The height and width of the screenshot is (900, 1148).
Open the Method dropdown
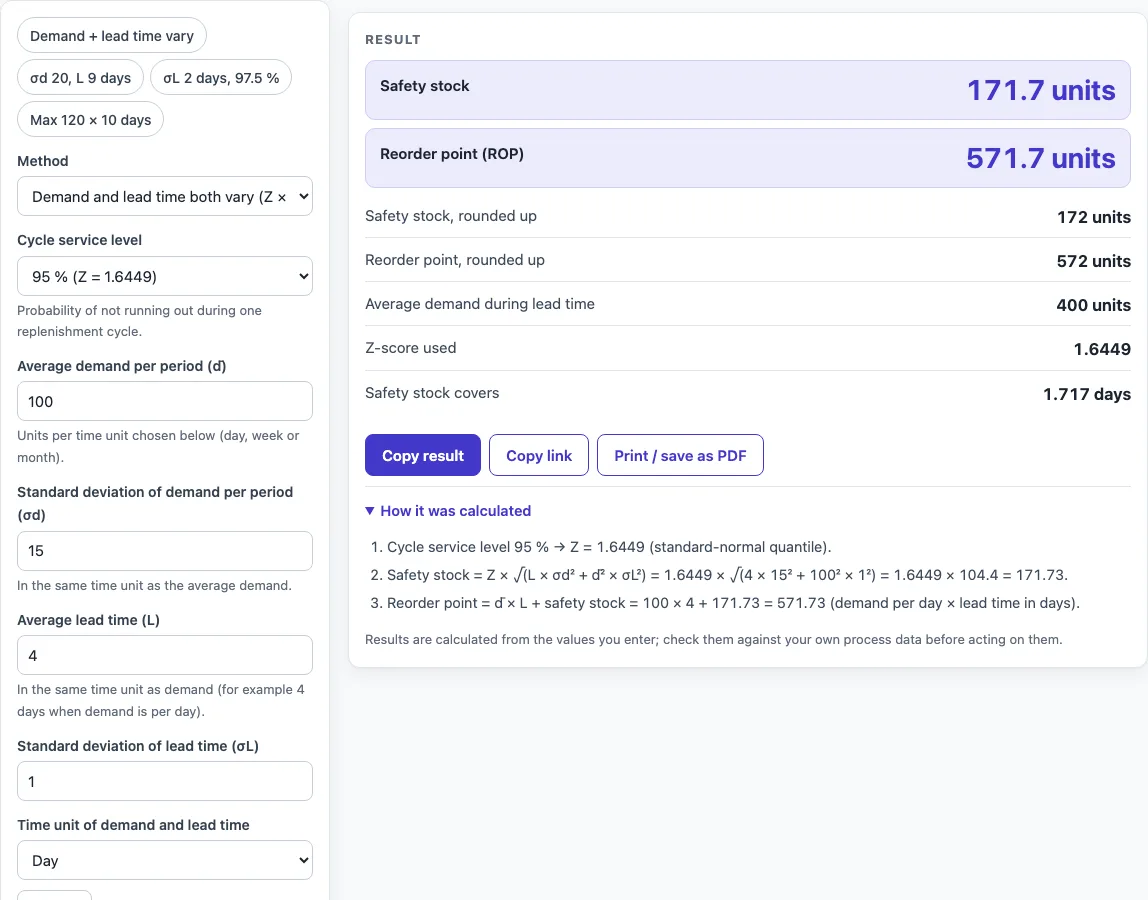coord(165,196)
